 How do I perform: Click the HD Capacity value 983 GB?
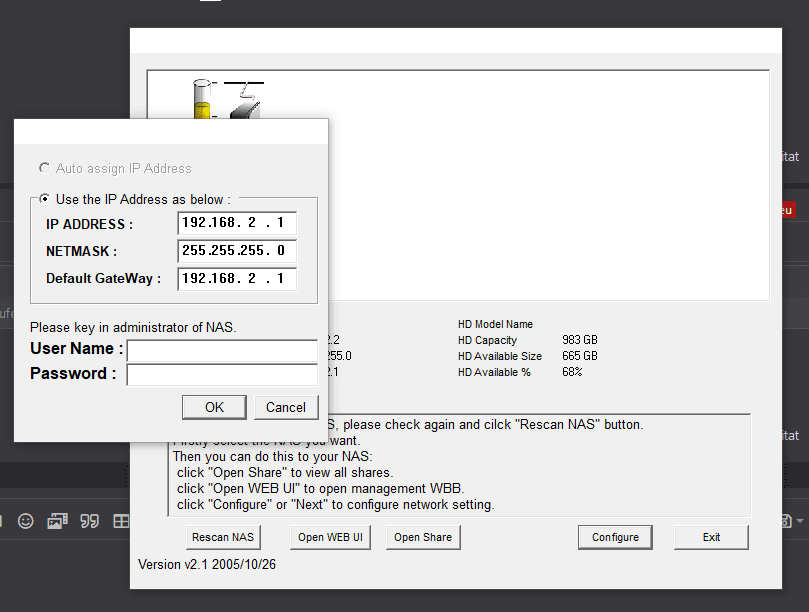[580, 340]
